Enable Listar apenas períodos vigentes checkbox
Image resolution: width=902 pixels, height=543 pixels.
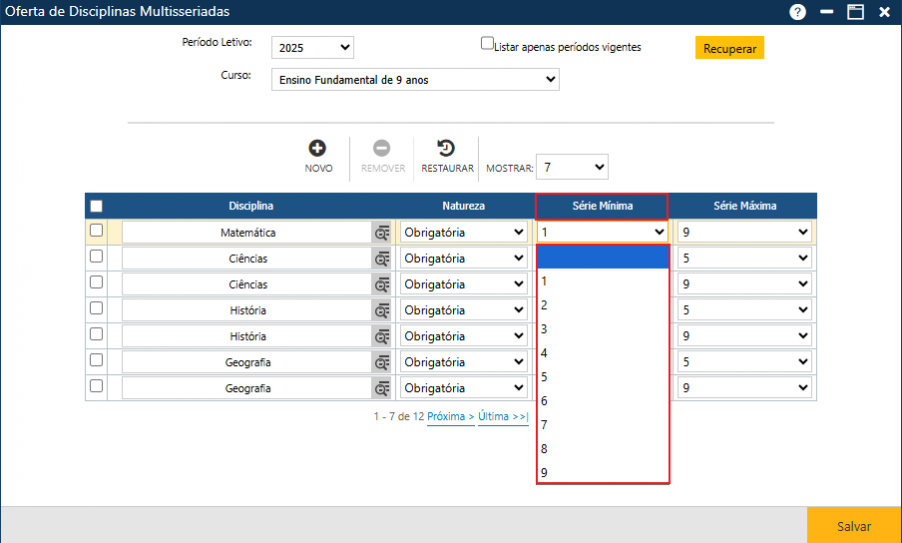click(488, 44)
